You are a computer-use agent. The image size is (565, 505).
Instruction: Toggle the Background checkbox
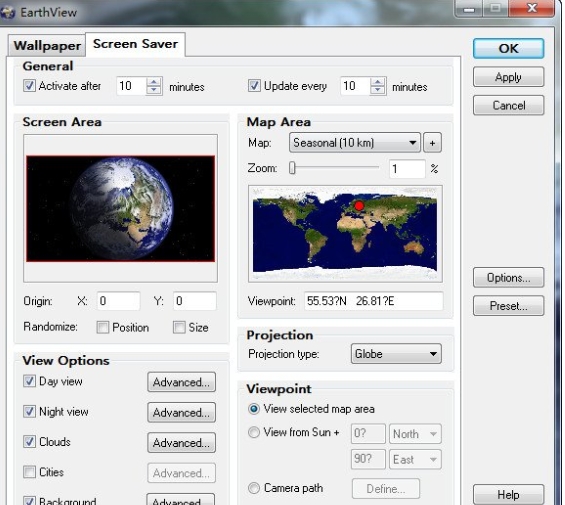coord(29,501)
